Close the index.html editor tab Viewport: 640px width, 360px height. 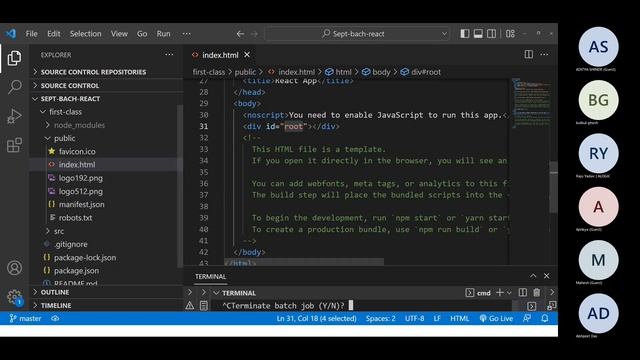[x=247, y=55]
